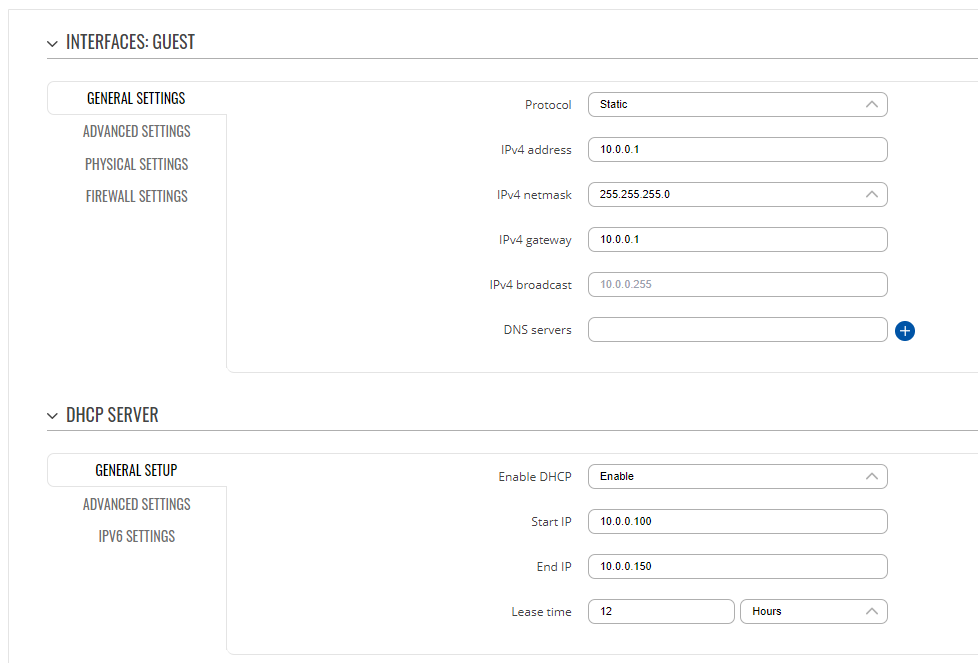Screen dimensions: 978x663
Task: Switch to the IPv6 Settings tab
Action: point(137,536)
